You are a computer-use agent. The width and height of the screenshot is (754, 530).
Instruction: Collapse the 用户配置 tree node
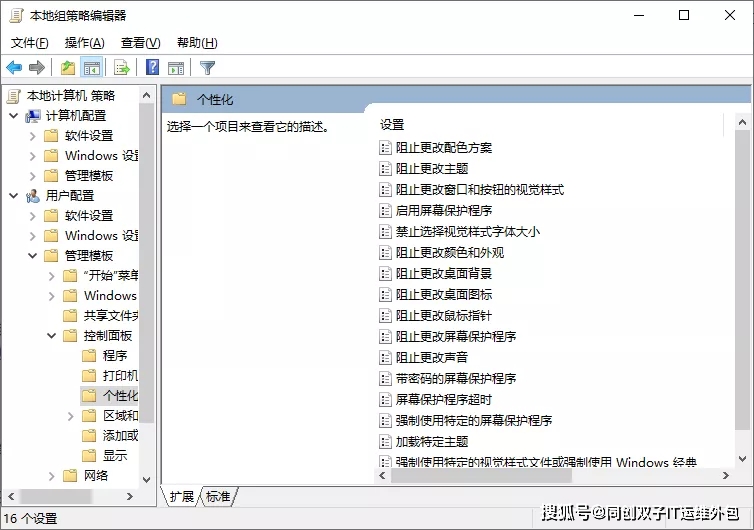point(14,196)
